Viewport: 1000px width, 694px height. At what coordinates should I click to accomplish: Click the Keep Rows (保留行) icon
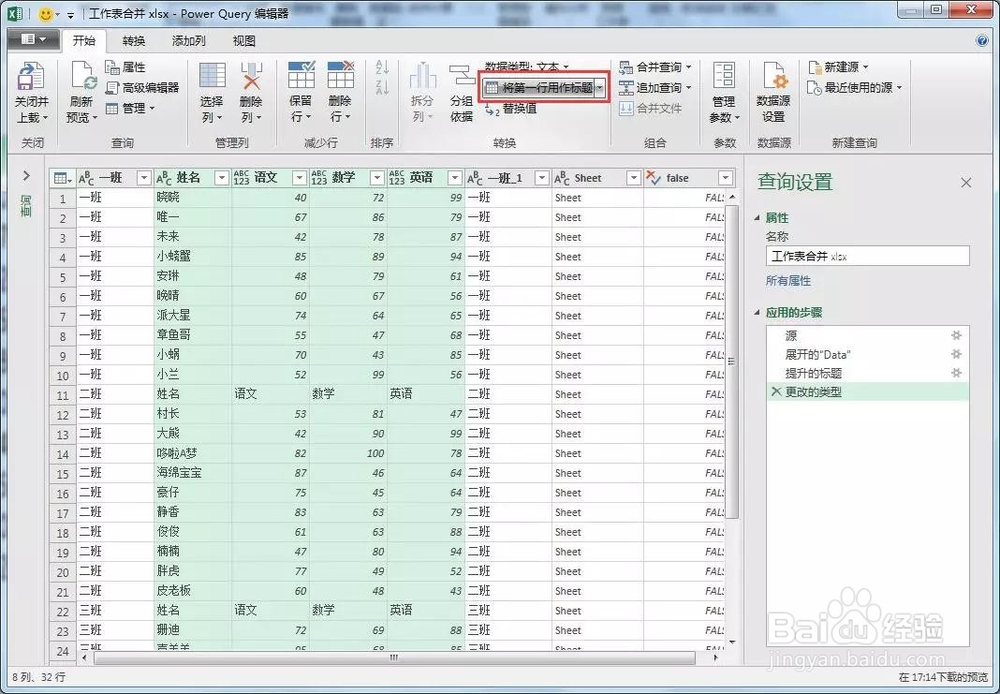pyautogui.click(x=301, y=75)
